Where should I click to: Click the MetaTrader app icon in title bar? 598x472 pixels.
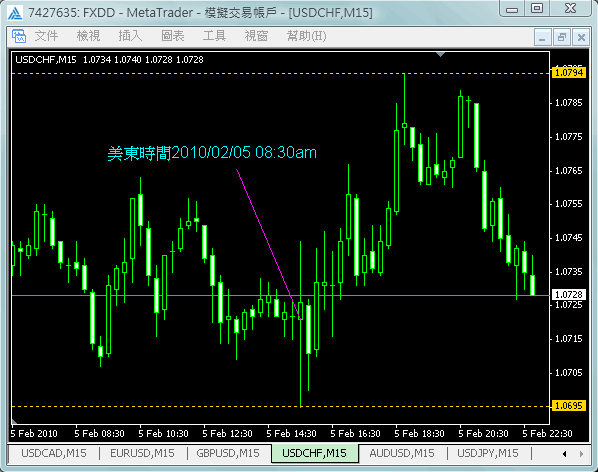(15, 13)
